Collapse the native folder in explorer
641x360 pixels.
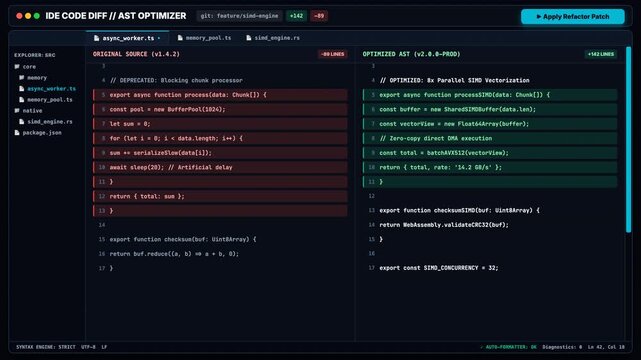coord(28,111)
